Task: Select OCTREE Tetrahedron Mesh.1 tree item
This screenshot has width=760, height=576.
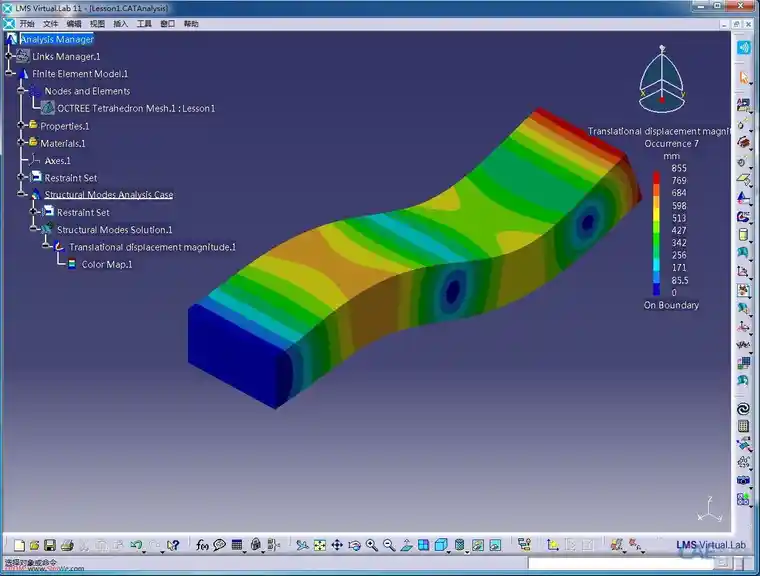Action: [136, 108]
